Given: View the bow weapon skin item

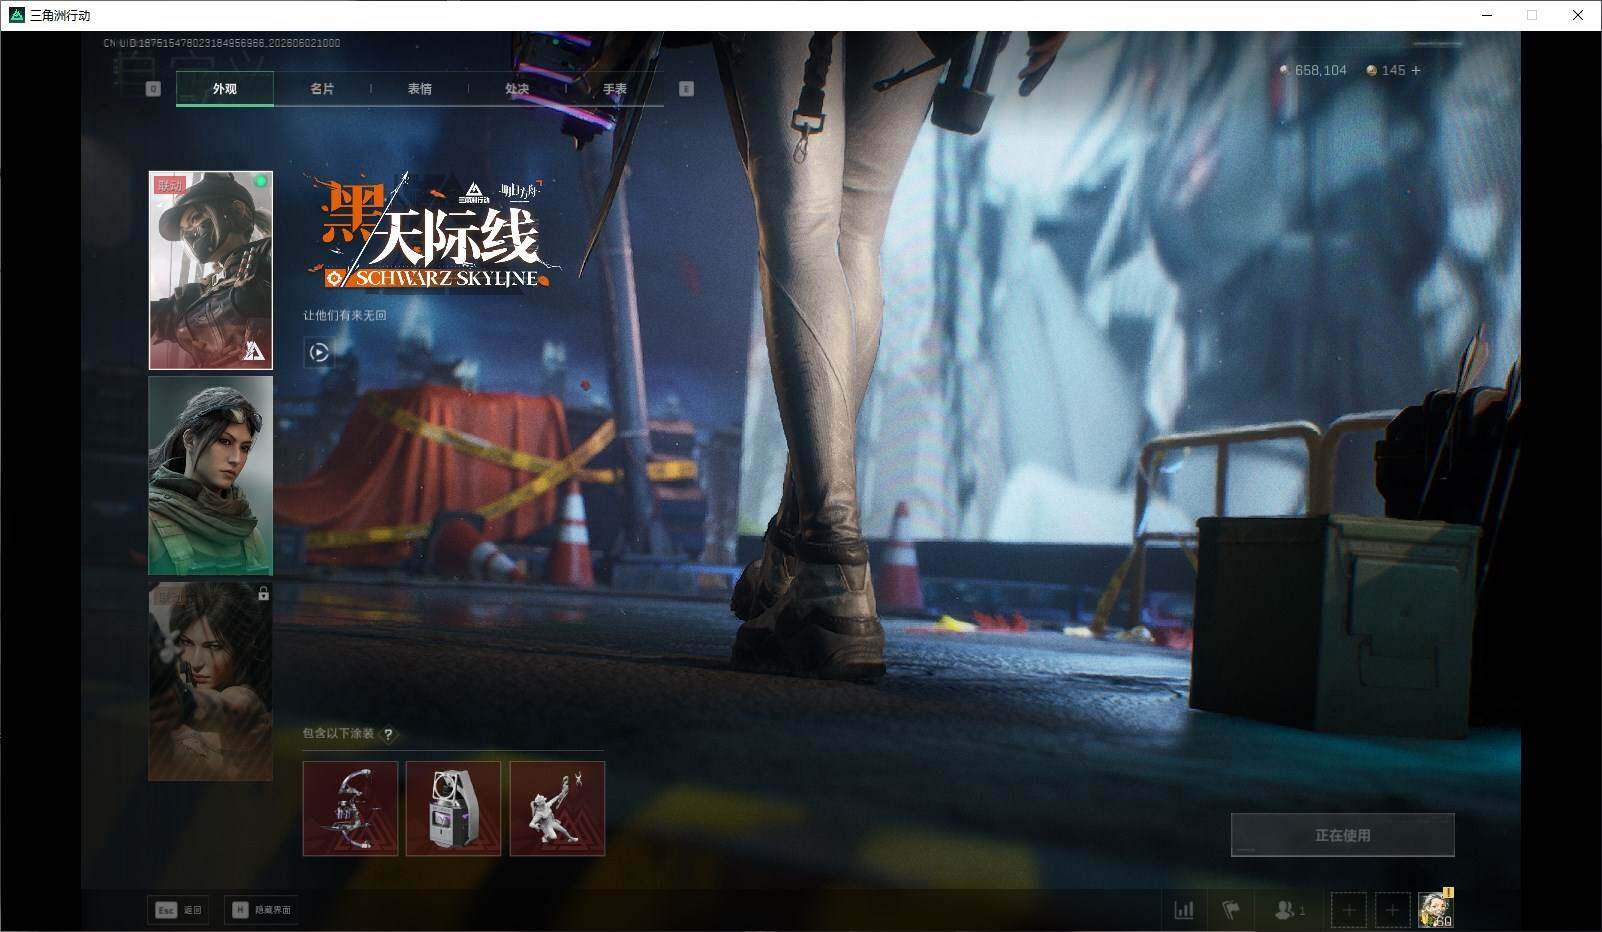Looking at the screenshot, I should [x=350, y=808].
